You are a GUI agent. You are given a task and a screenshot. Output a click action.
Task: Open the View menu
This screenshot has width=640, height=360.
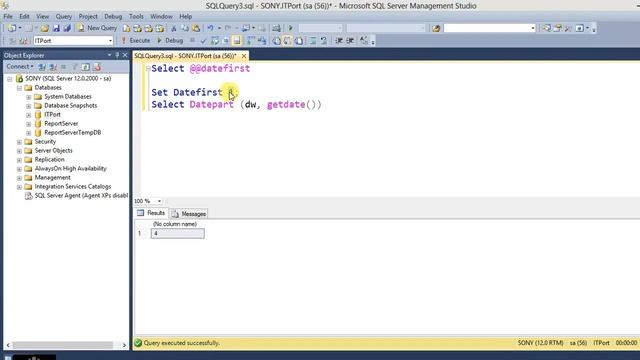[x=42, y=16]
